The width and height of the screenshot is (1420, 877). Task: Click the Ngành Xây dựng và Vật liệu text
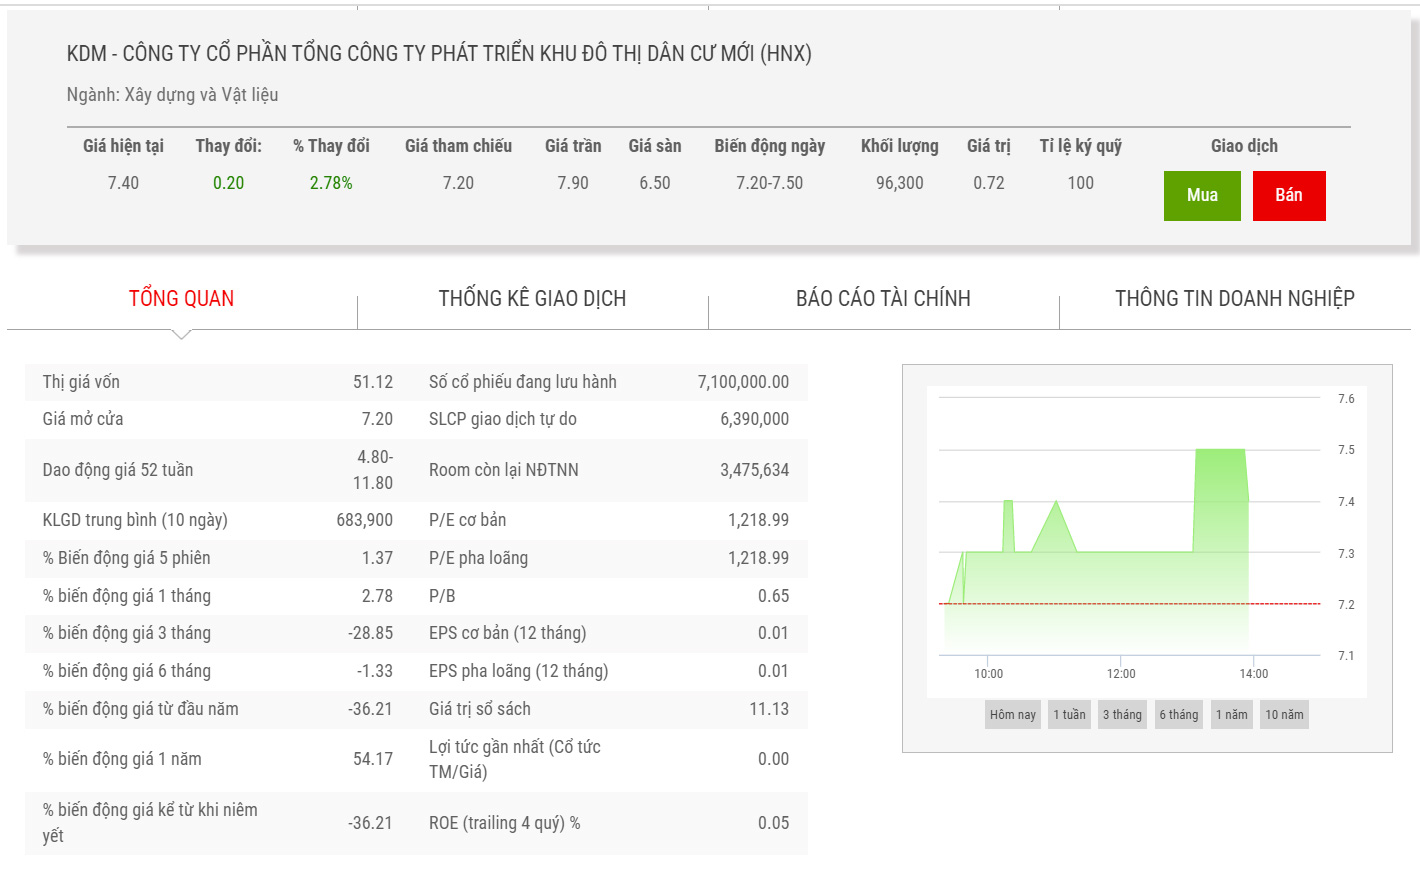pos(172,95)
